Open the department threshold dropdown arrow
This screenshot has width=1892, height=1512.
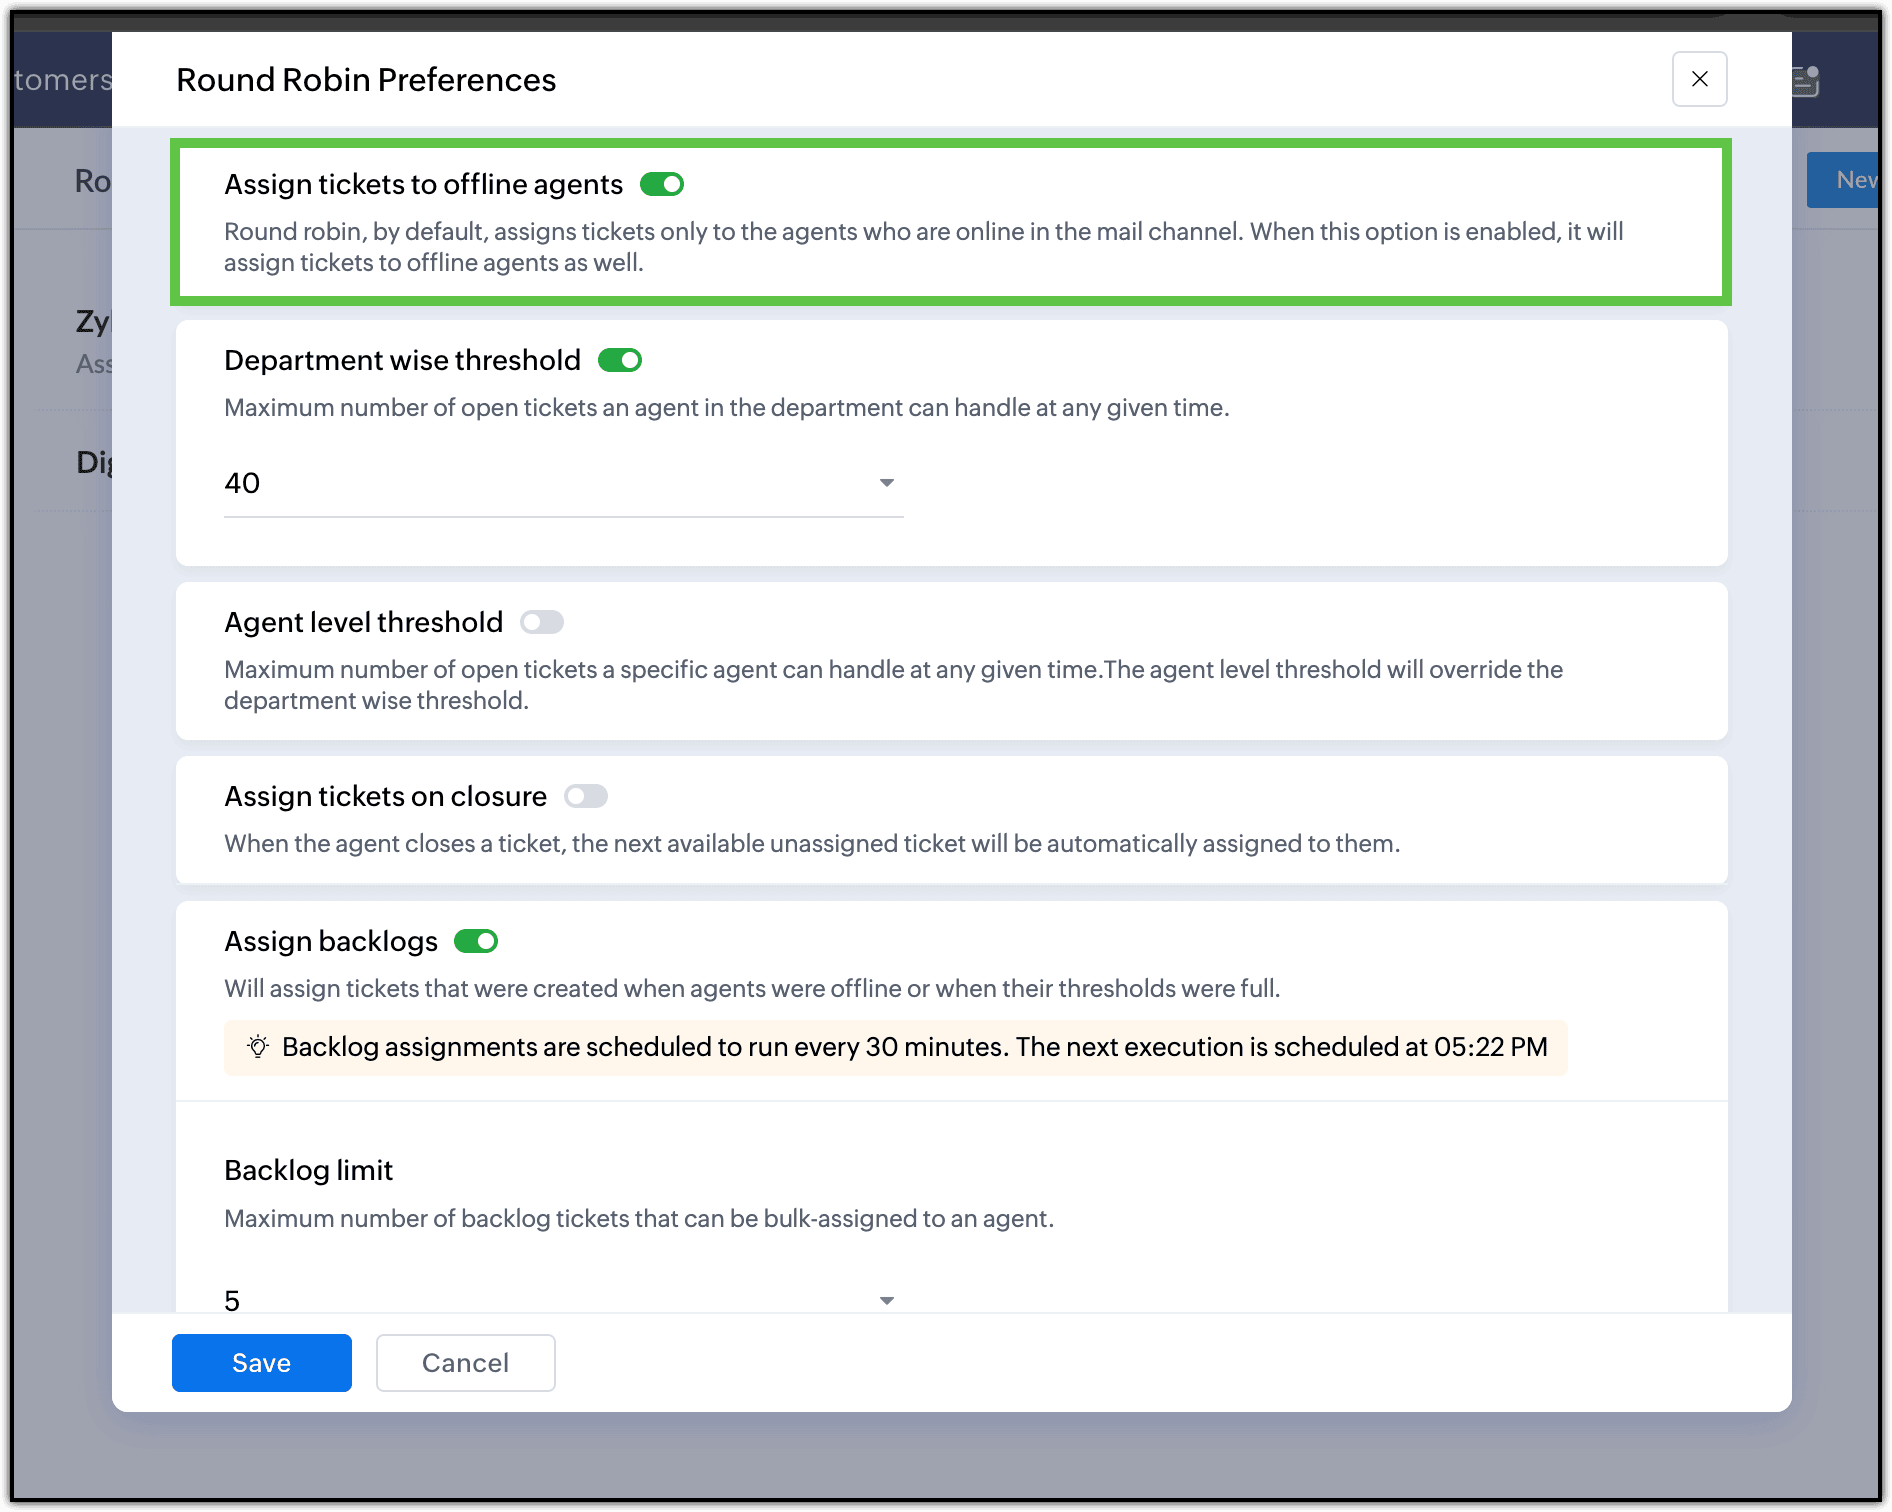click(x=886, y=483)
